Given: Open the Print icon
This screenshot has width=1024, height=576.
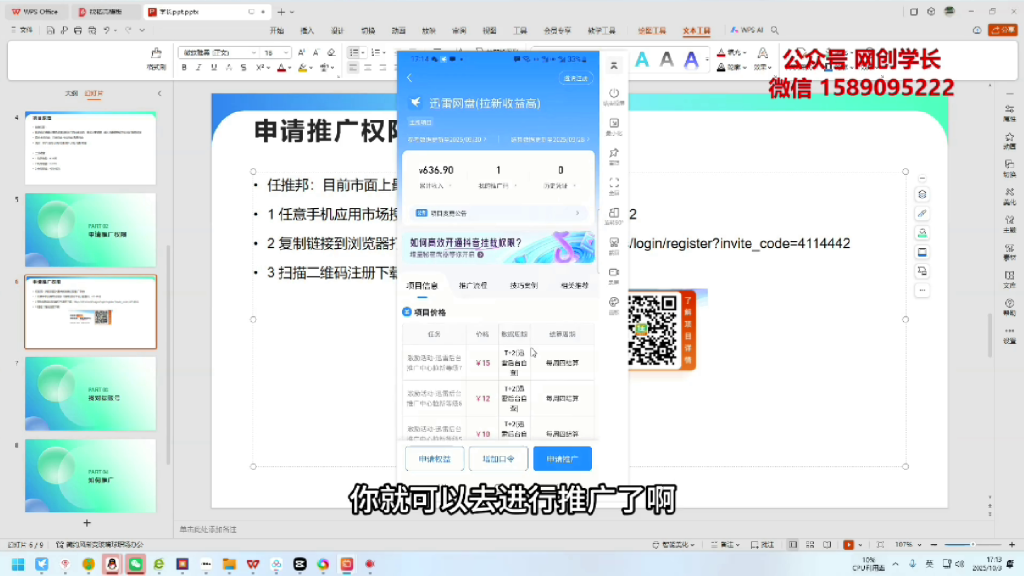Looking at the screenshot, I should click(80, 30).
